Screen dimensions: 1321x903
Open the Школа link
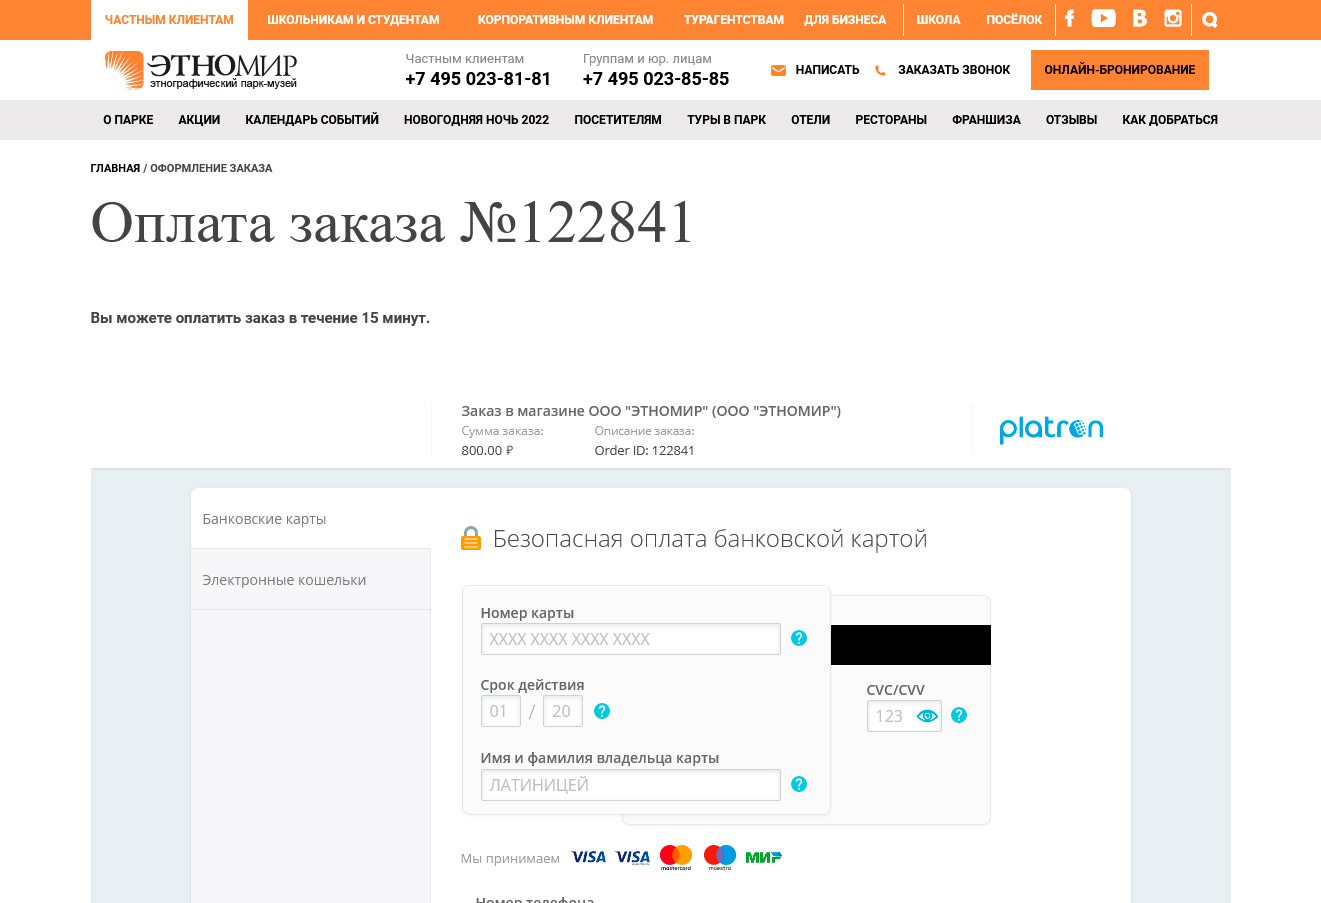(x=938, y=20)
